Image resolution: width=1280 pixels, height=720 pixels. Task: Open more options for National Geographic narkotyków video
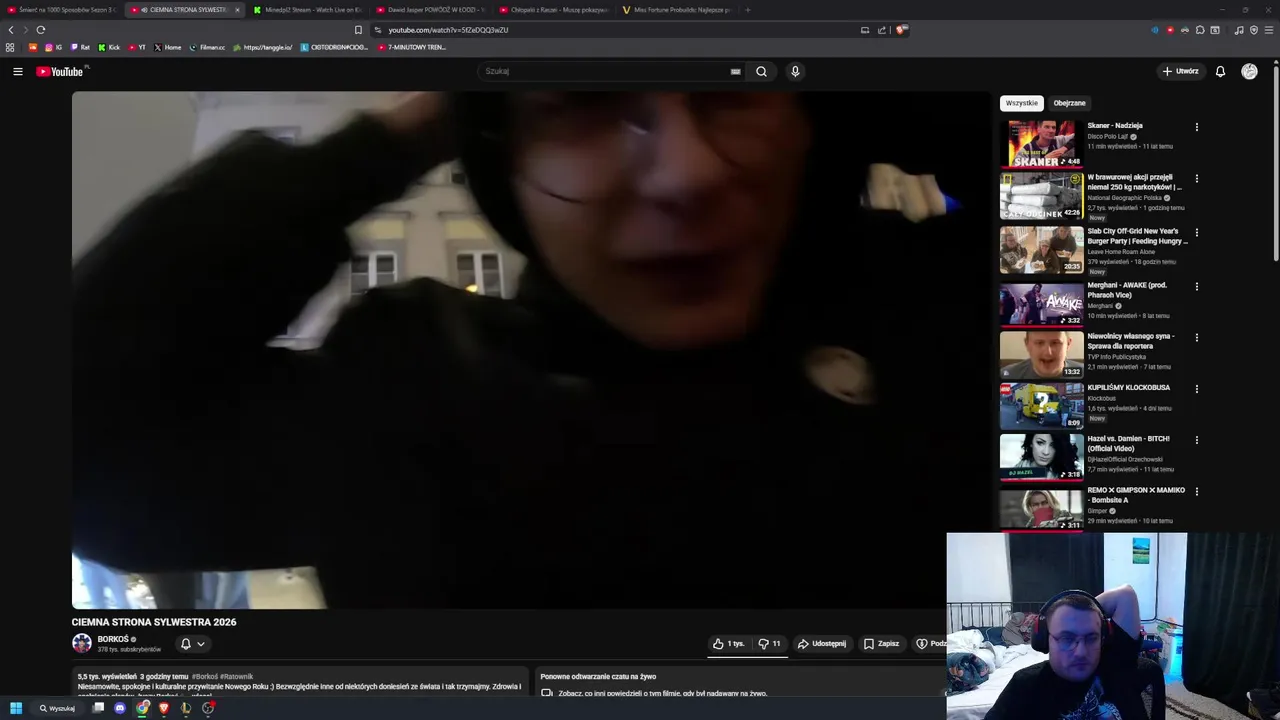(1196, 179)
